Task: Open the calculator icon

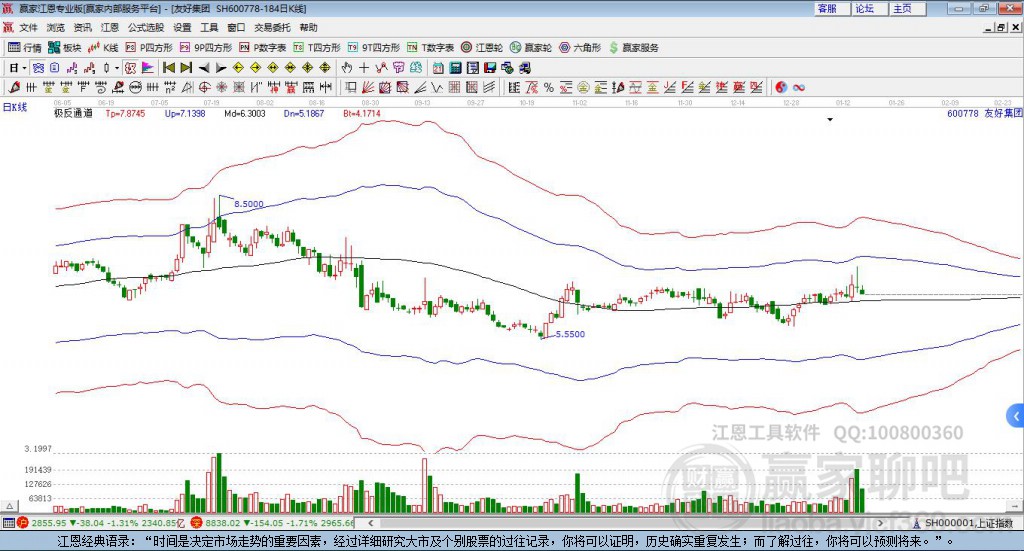Action: coord(456,68)
